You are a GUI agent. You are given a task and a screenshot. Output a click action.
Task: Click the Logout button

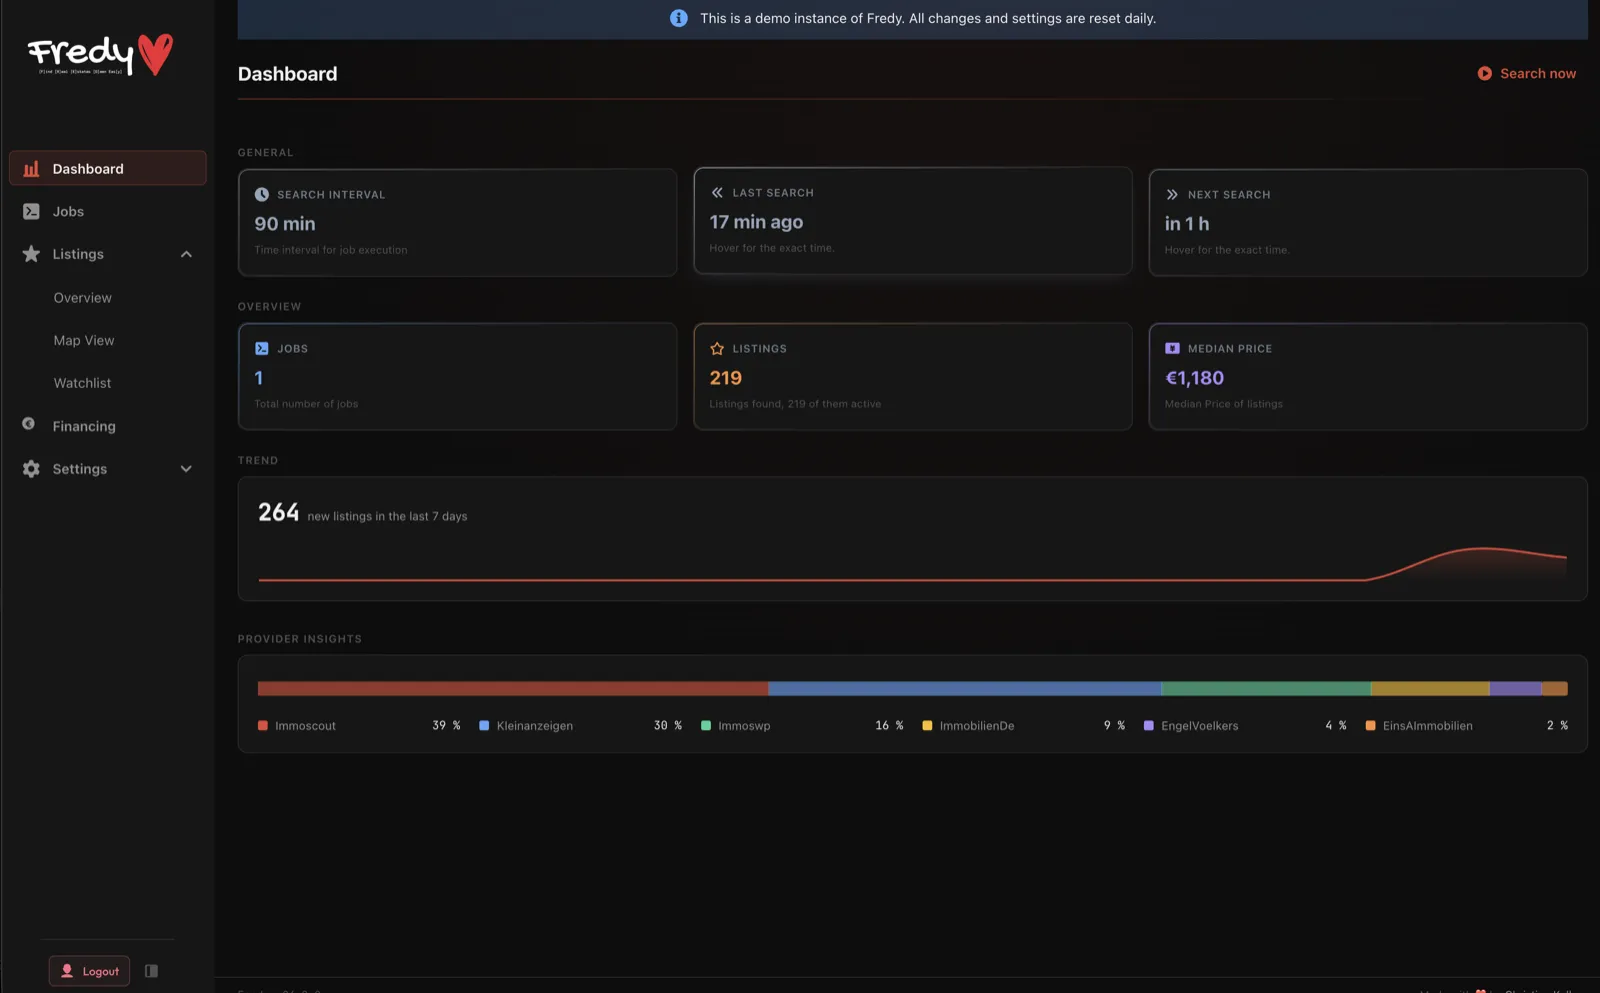tap(89, 971)
